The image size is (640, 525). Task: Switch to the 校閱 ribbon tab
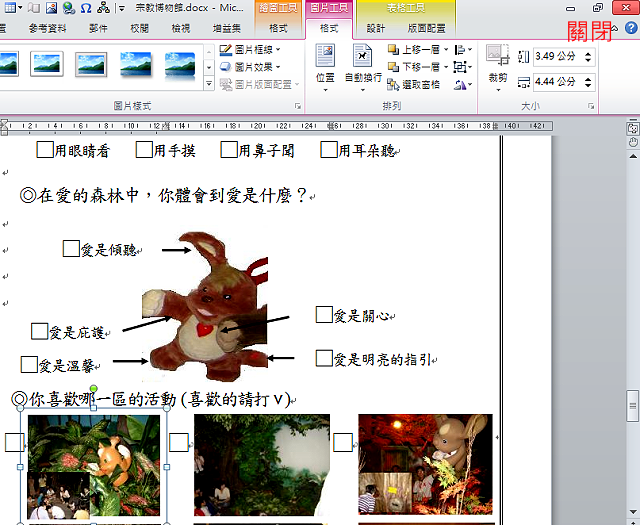coord(139,28)
